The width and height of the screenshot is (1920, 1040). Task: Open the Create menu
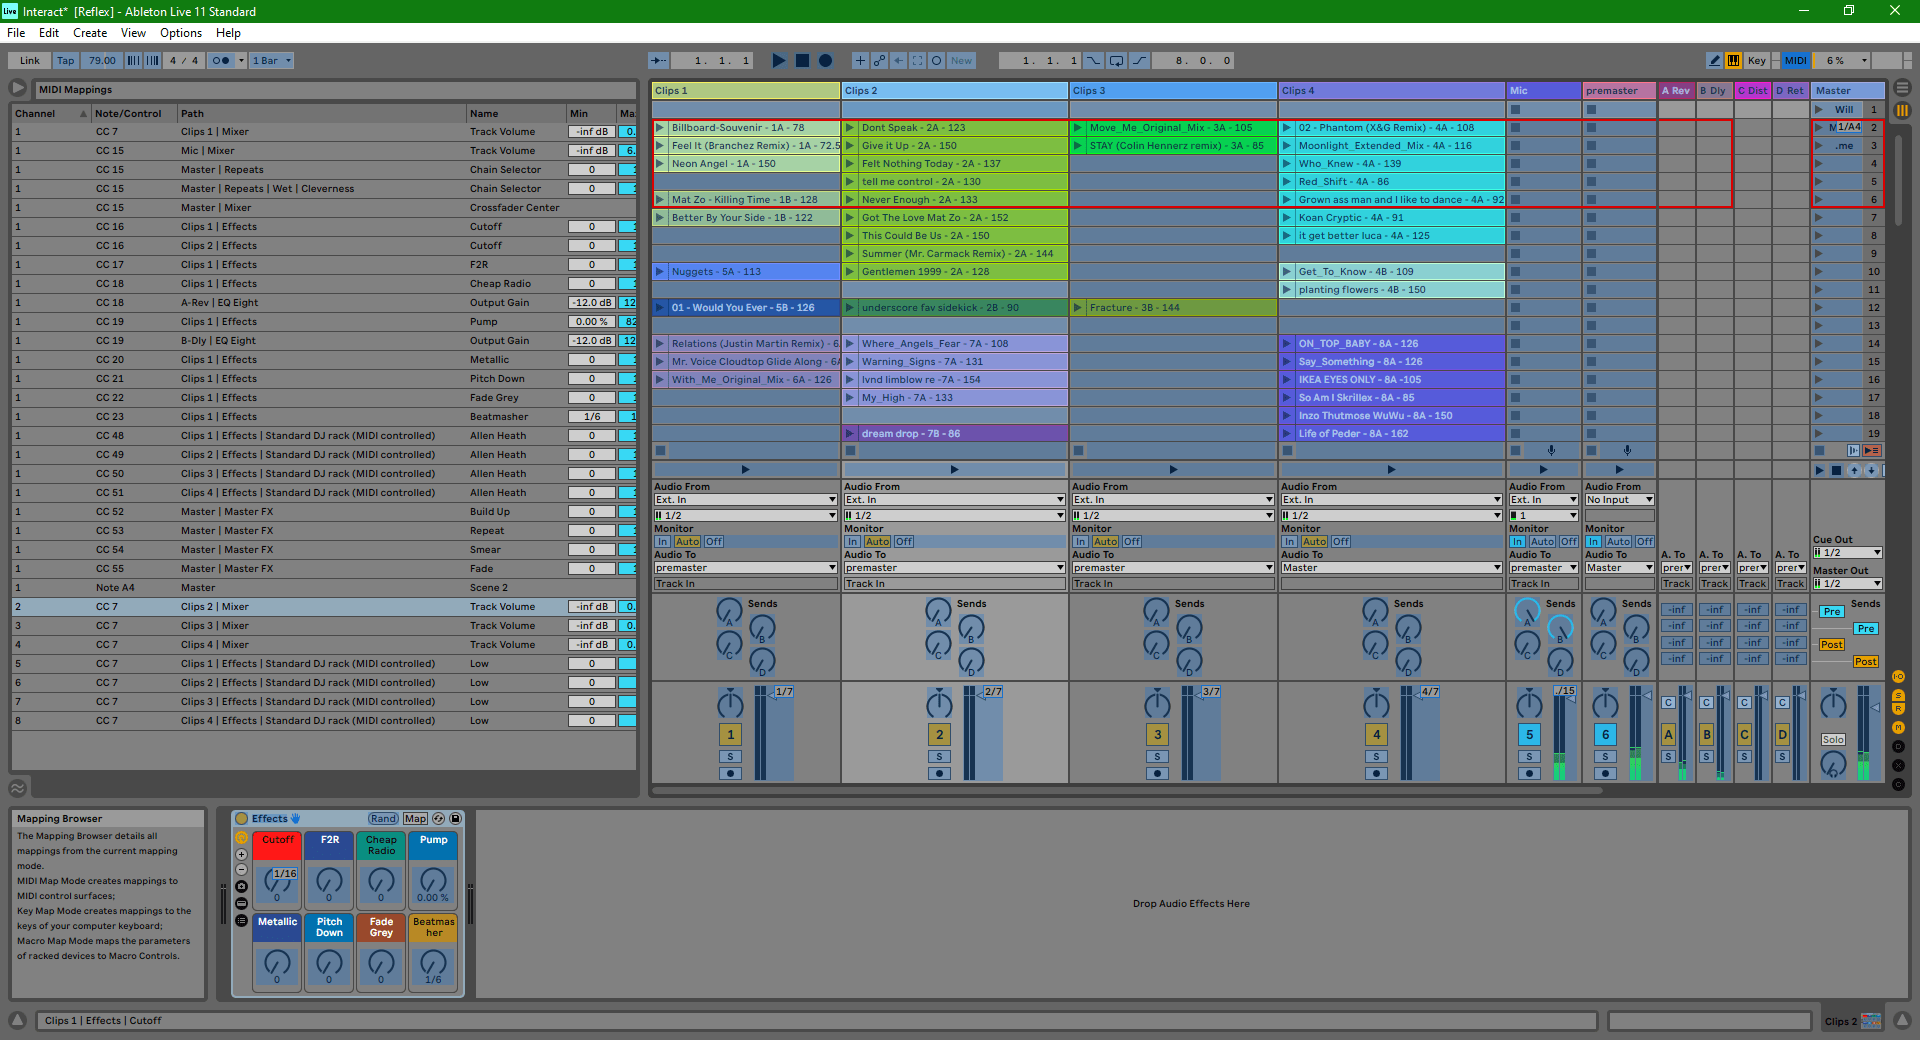(x=90, y=33)
